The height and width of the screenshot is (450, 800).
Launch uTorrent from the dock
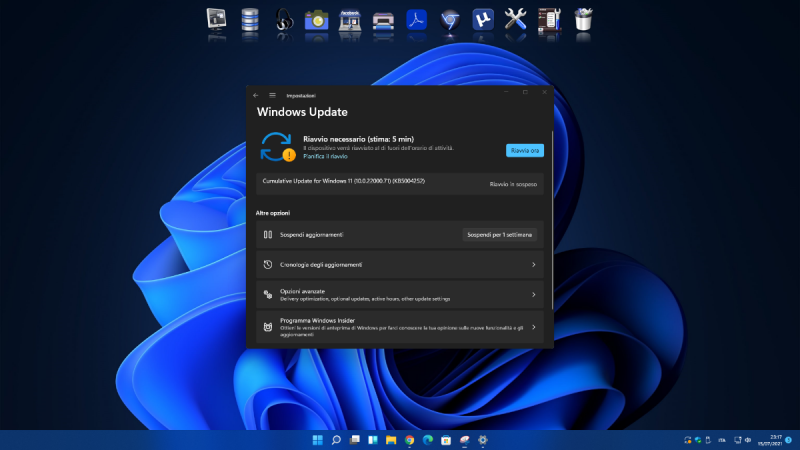pyautogui.click(x=483, y=20)
